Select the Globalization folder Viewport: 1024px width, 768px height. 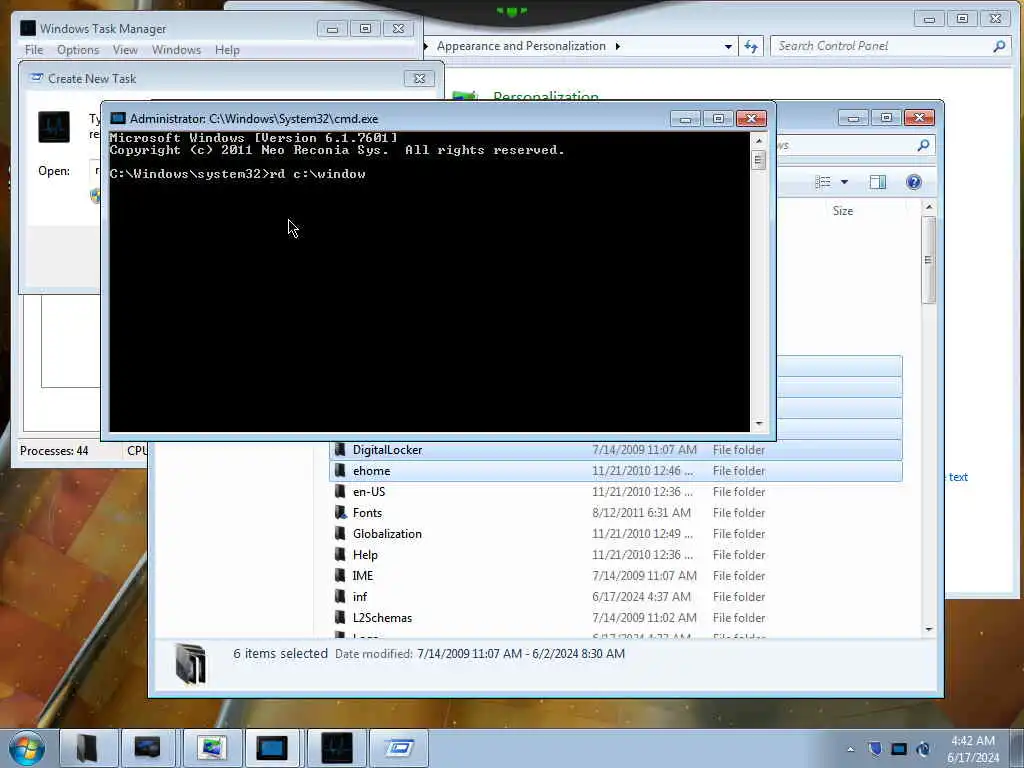(616, 534)
